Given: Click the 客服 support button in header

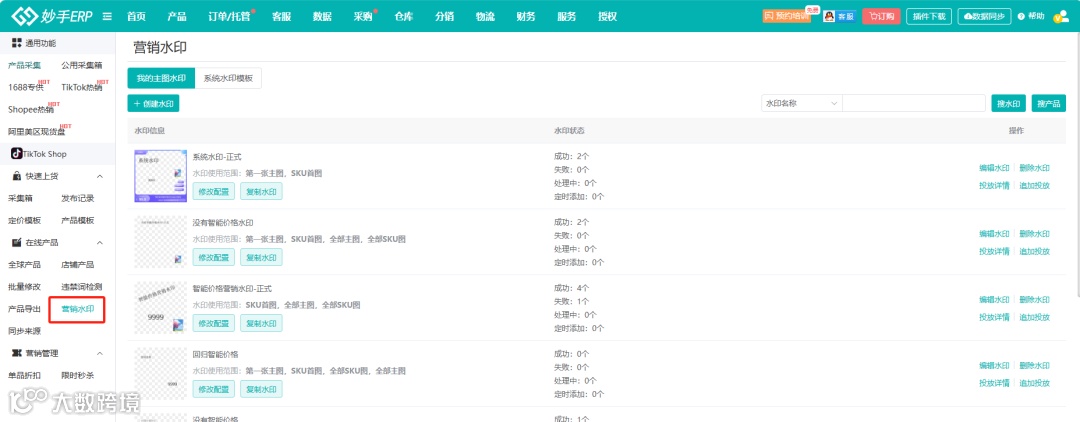Looking at the screenshot, I should (x=840, y=17).
